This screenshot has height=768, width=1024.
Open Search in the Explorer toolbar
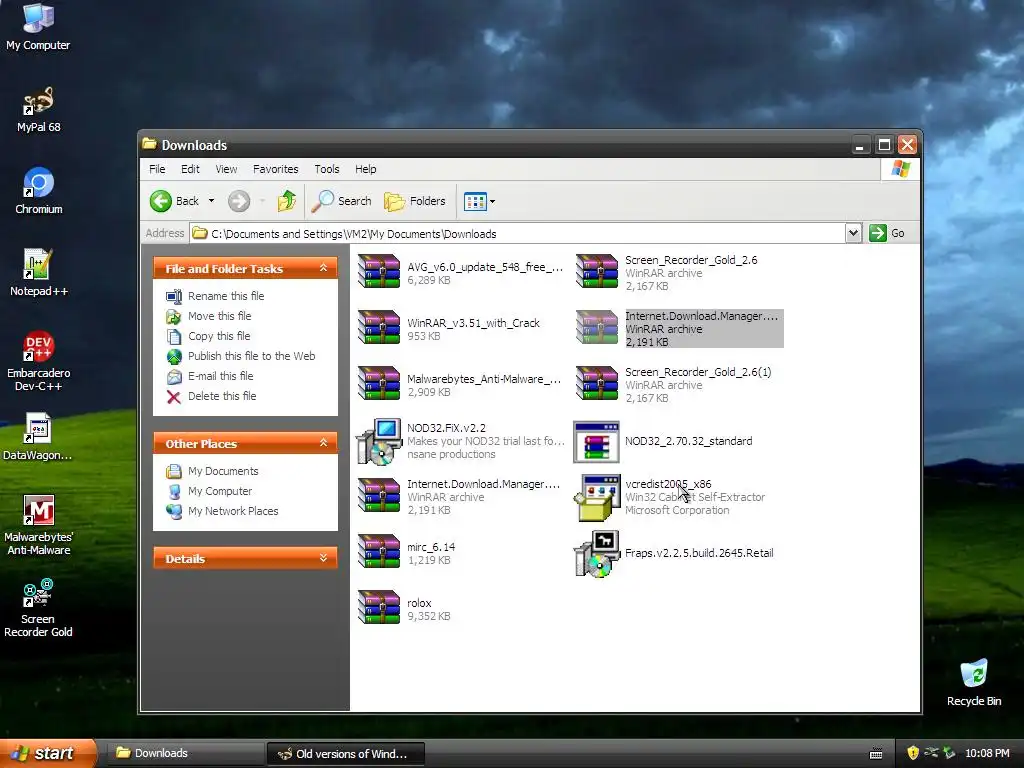pyautogui.click(x=342, y=201)
